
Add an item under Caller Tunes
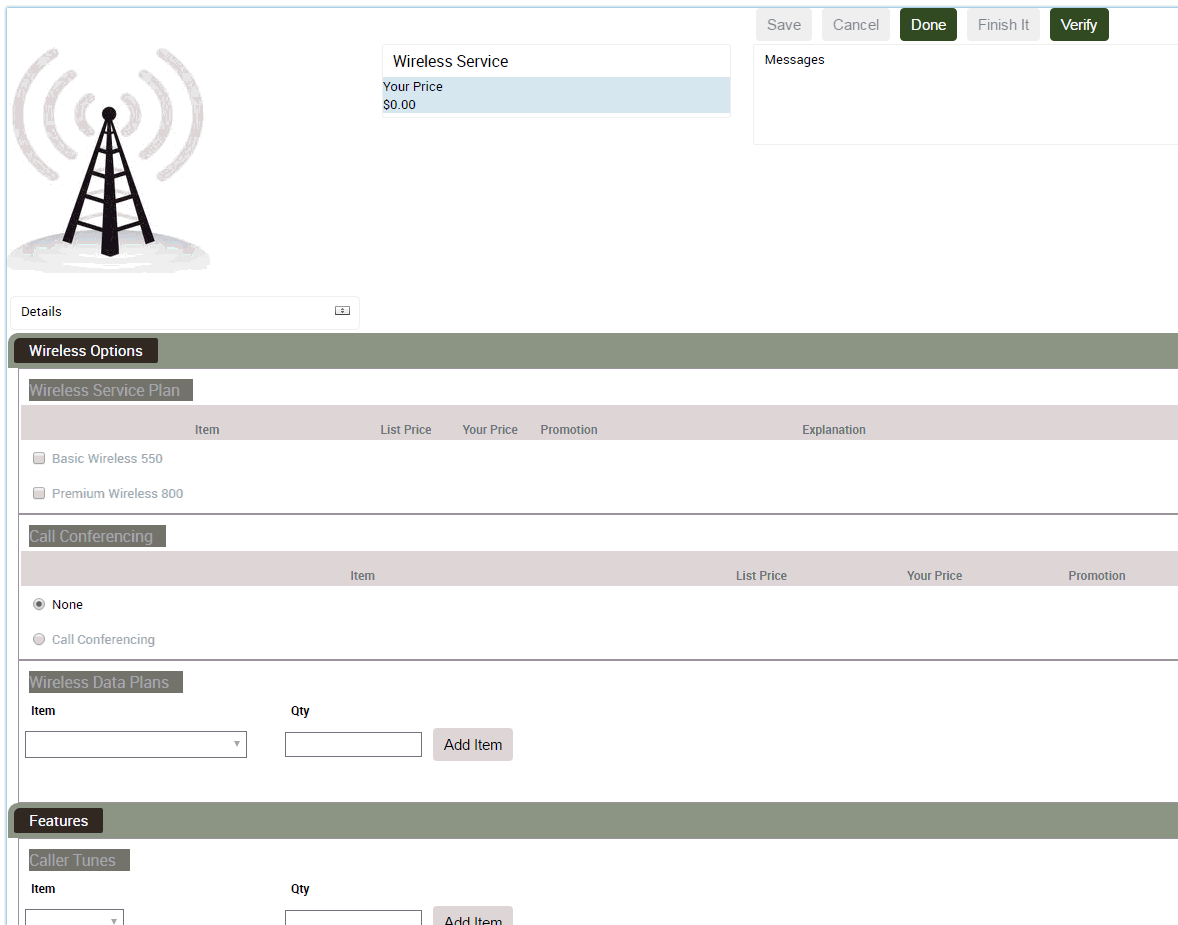coord(472,919)
